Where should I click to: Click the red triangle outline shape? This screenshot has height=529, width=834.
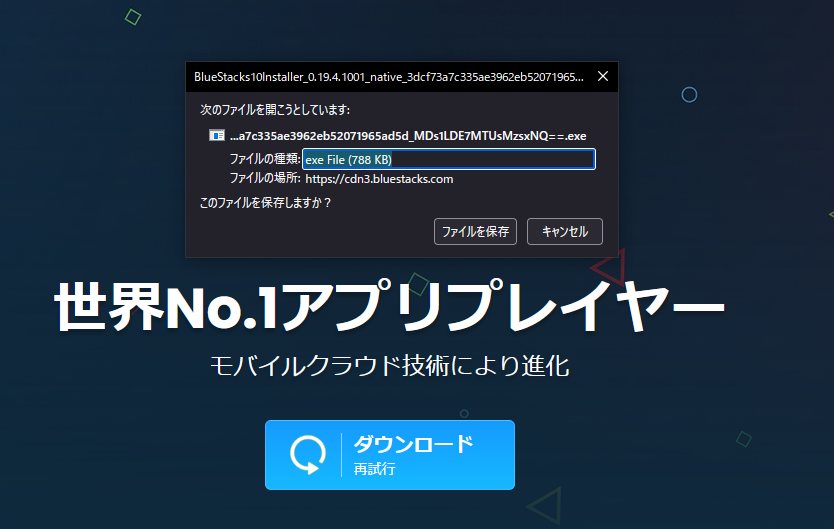point(607,266)
